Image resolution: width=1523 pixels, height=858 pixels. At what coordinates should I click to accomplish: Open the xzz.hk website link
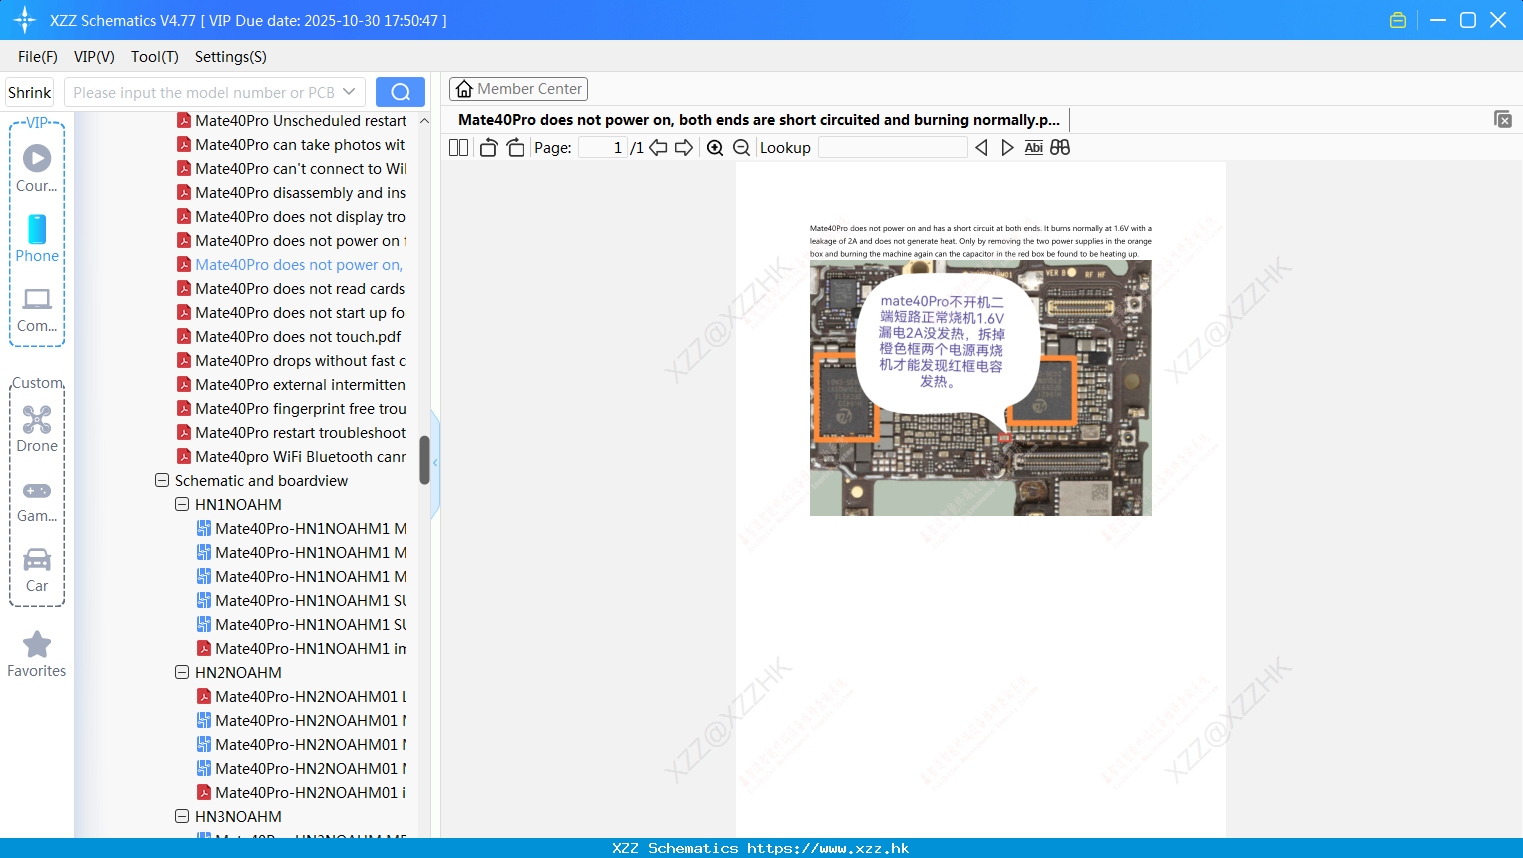(x=828, y=848)
